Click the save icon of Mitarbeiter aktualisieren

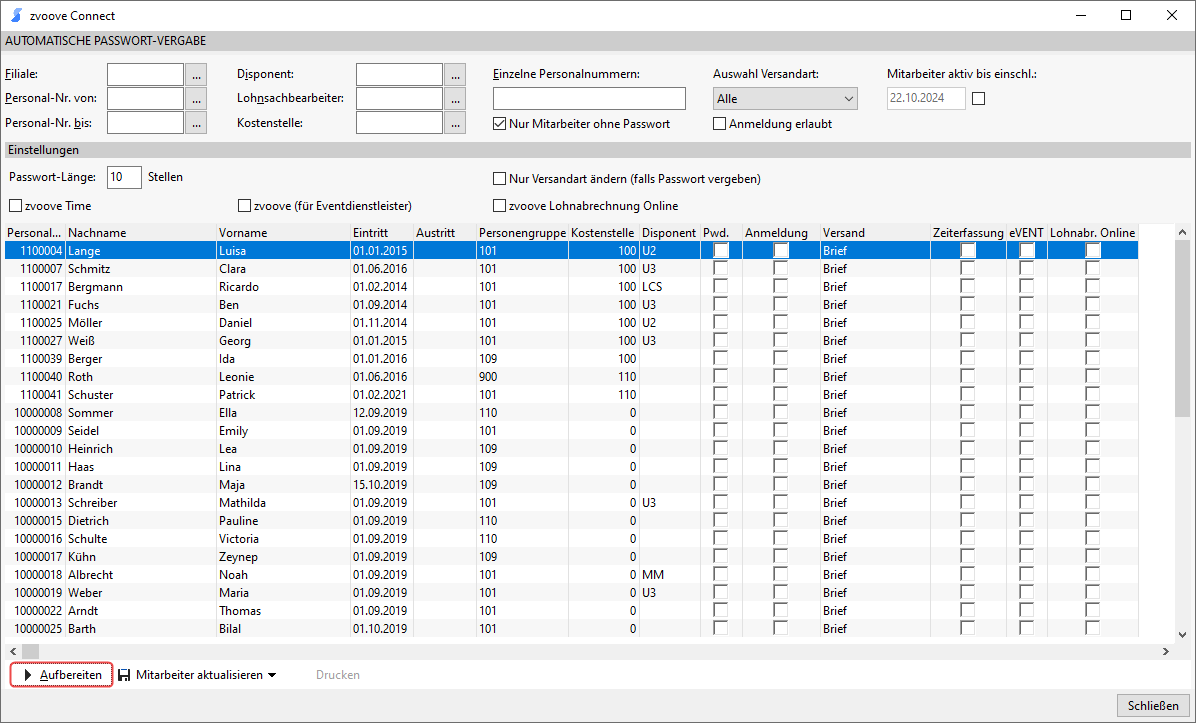(x=124, y=675)
